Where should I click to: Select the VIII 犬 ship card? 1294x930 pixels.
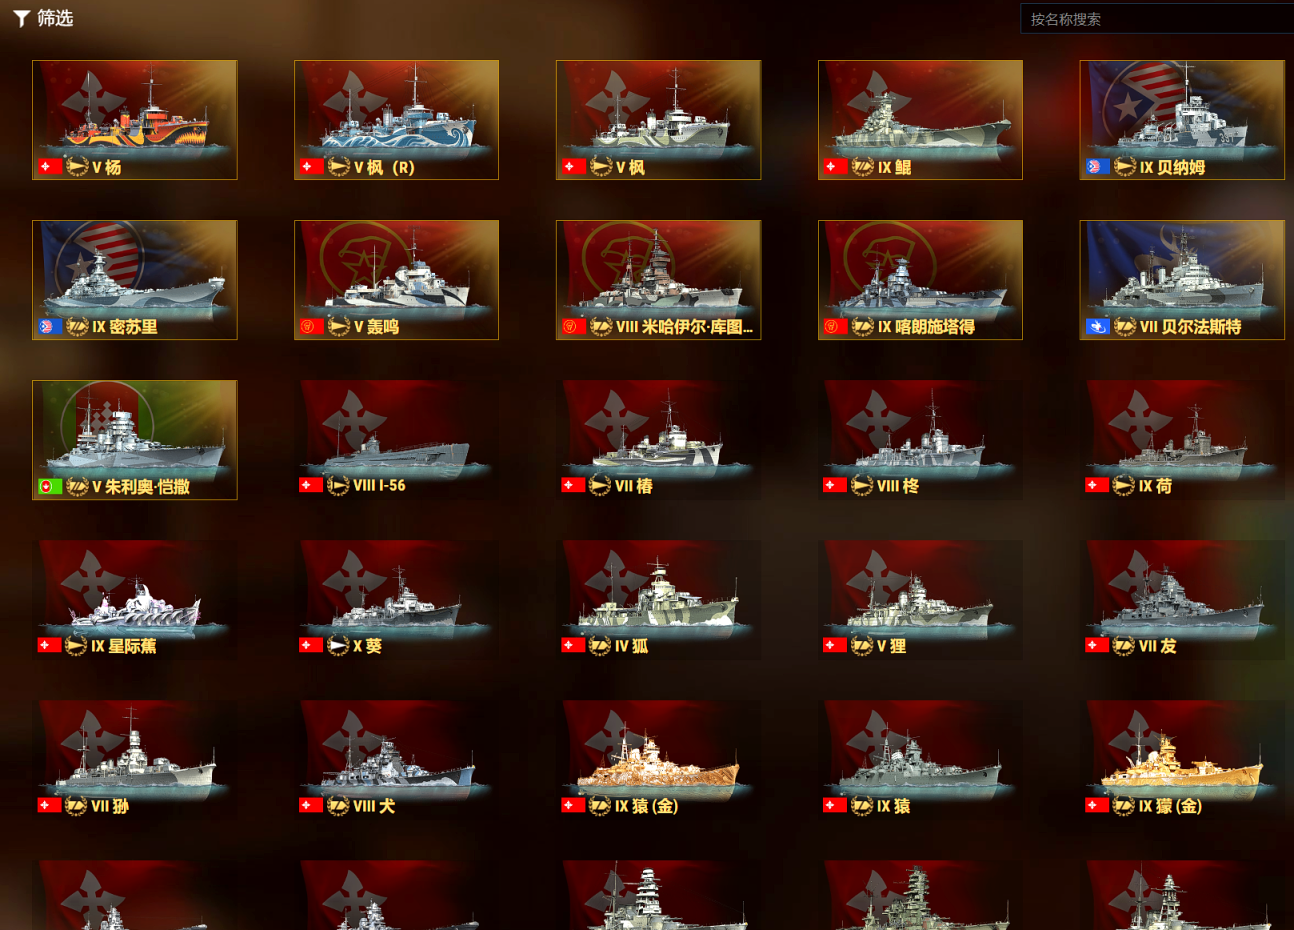pyautogui.click(x=396, y=760)
